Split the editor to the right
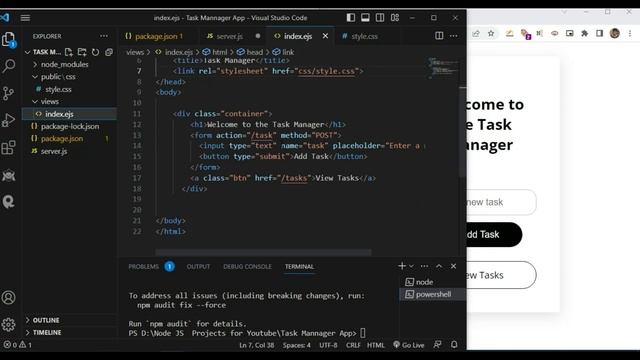The height and width of the screenshot is (360, 640). (439, 36)
